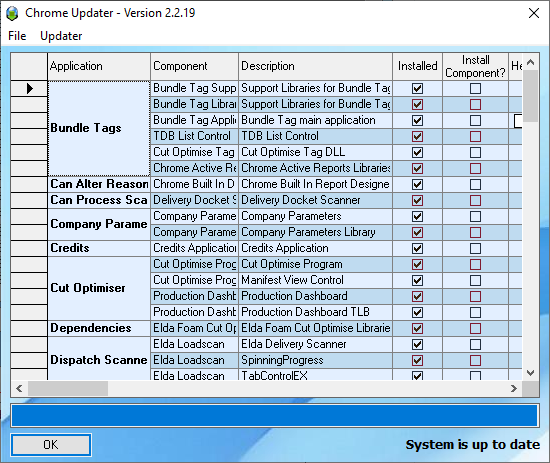Toggle Installed checkbox for TDB List Control
550x463 pixels.
tap(417, 136)
